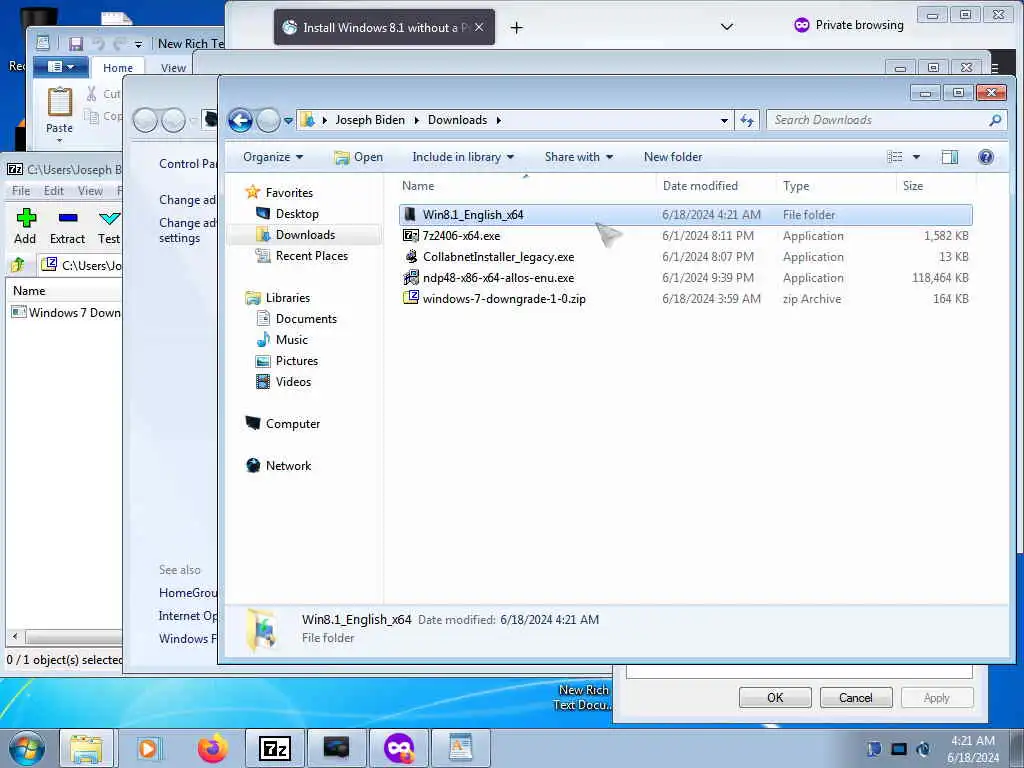Click New folder button
Image resolution: width=1024 pixels, height=768 pixels.
click(673, 157)
